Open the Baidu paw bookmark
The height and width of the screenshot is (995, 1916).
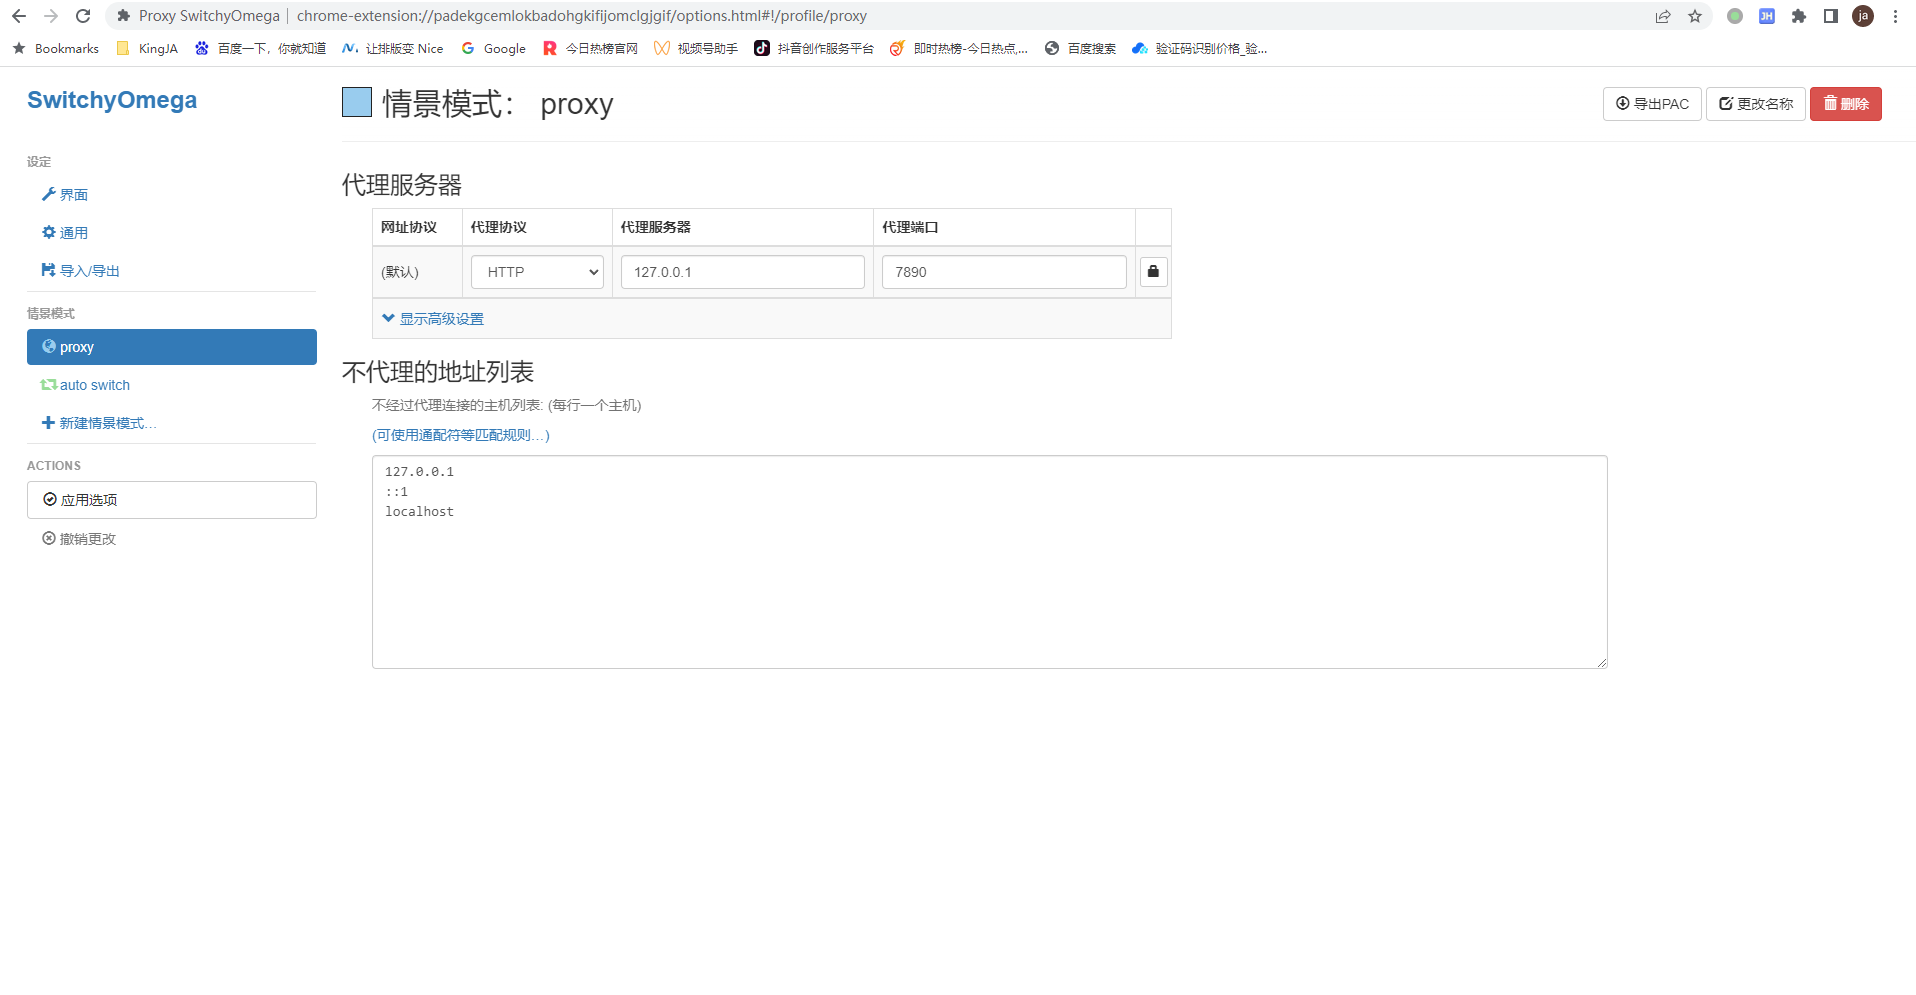pyautogui.click(x=260, y=48)
